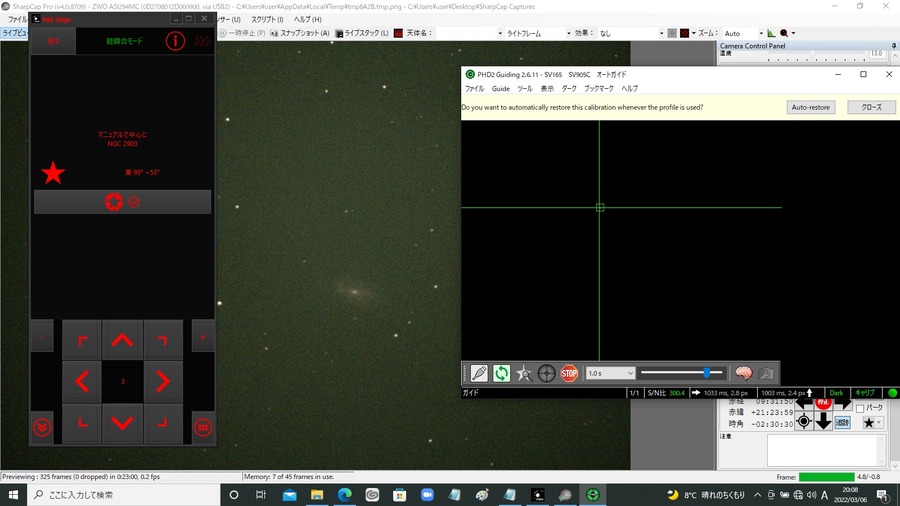This screenshot has height=506, width=900.
Task: Click taskbar search box ここに入力して検索
Action: point(124,495)
